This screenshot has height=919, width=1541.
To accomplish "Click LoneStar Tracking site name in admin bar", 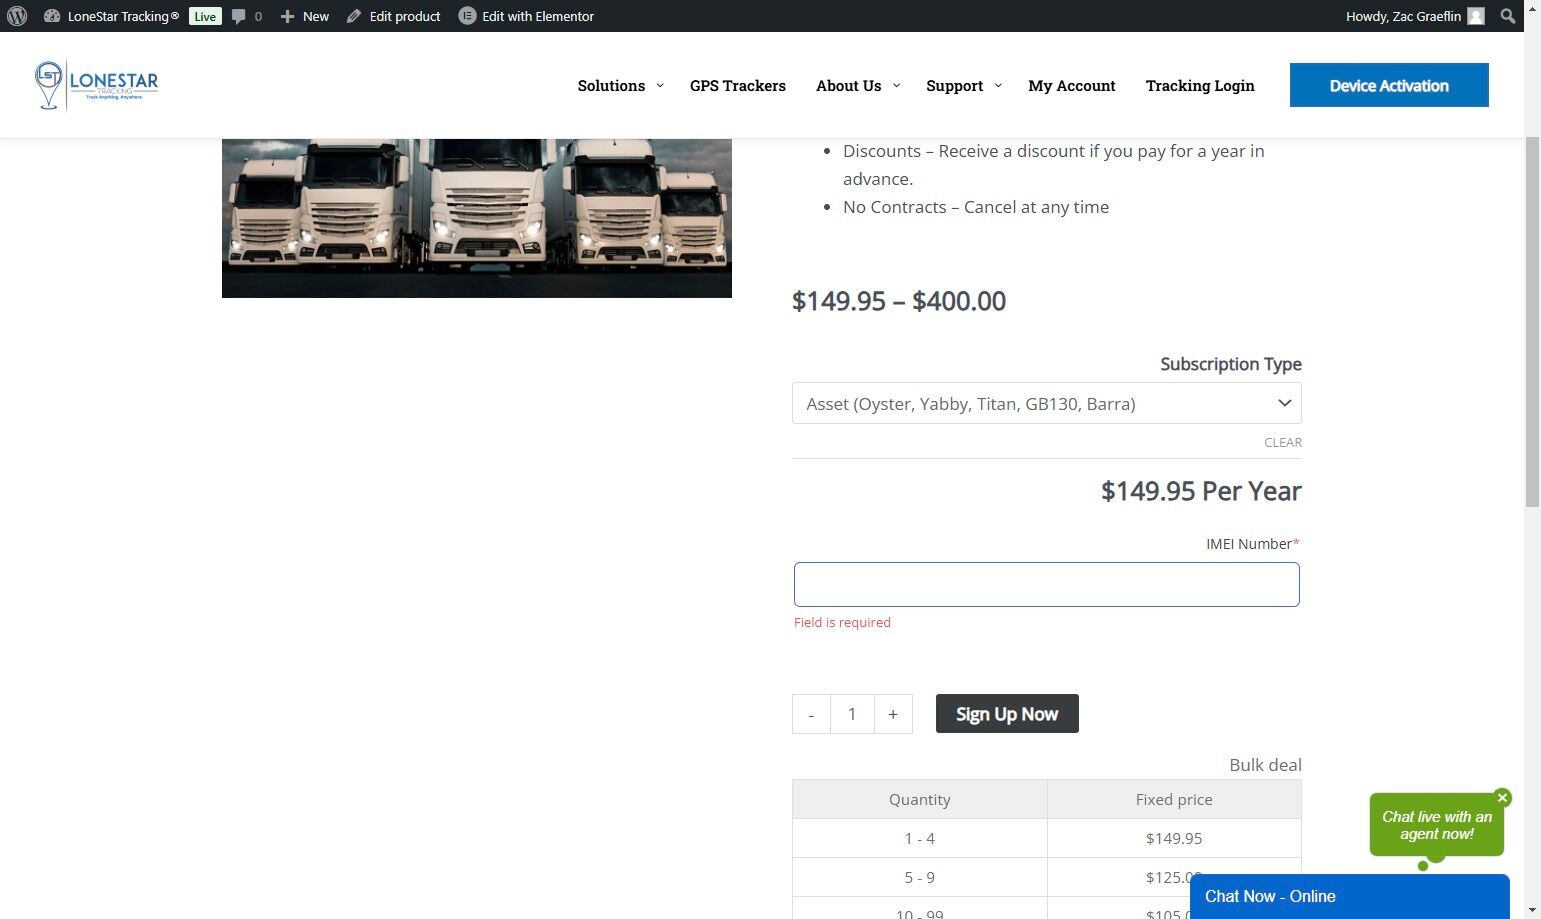I will click(x=123, y=16).
